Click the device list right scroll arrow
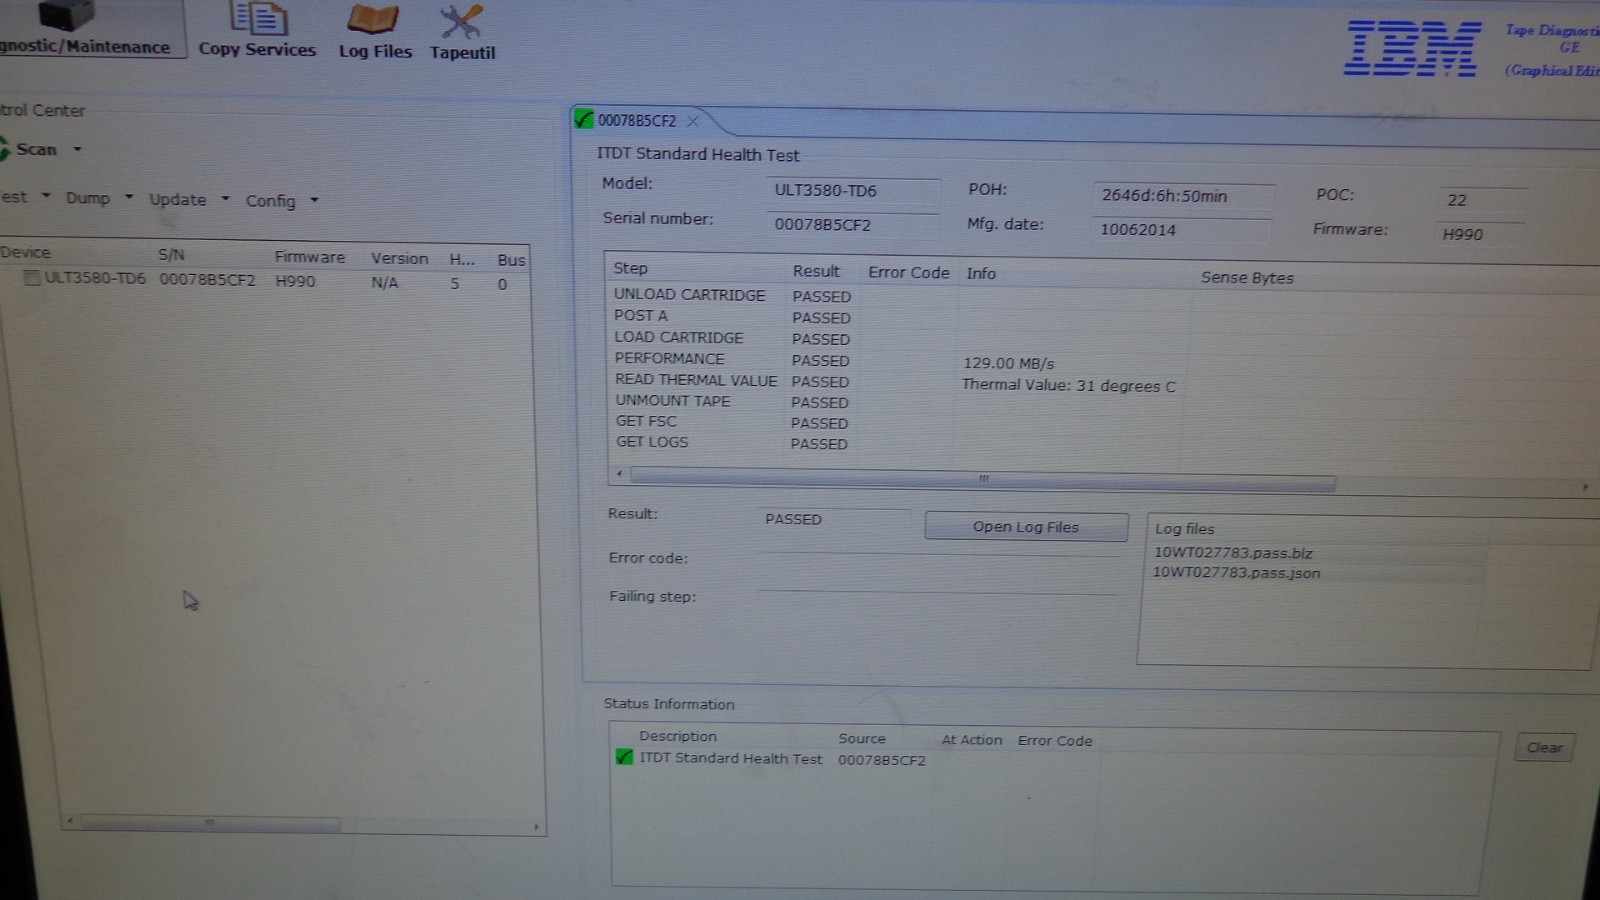 537,827
